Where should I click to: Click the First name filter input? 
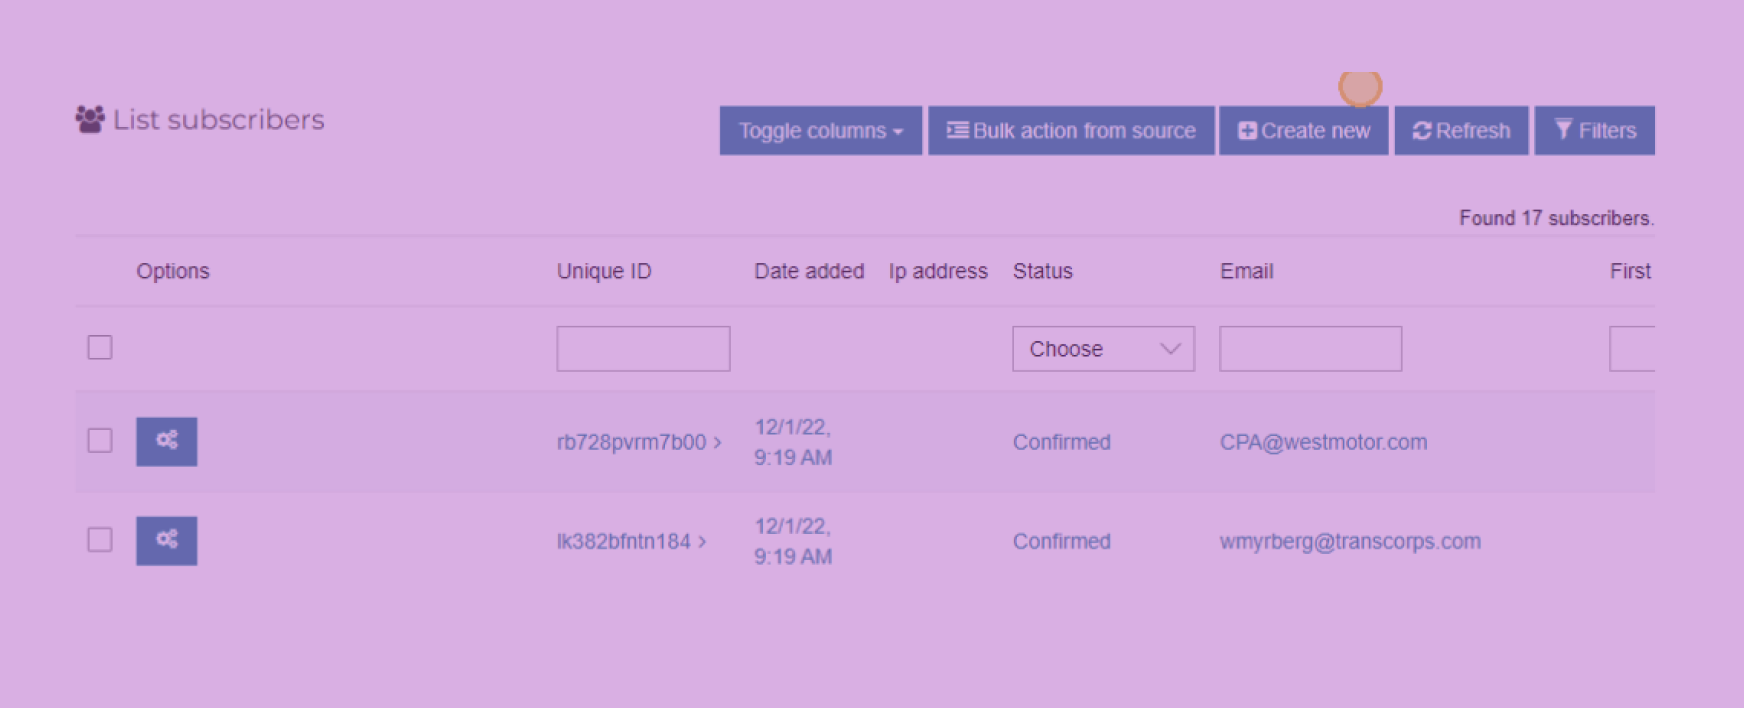coord(1632,349)
